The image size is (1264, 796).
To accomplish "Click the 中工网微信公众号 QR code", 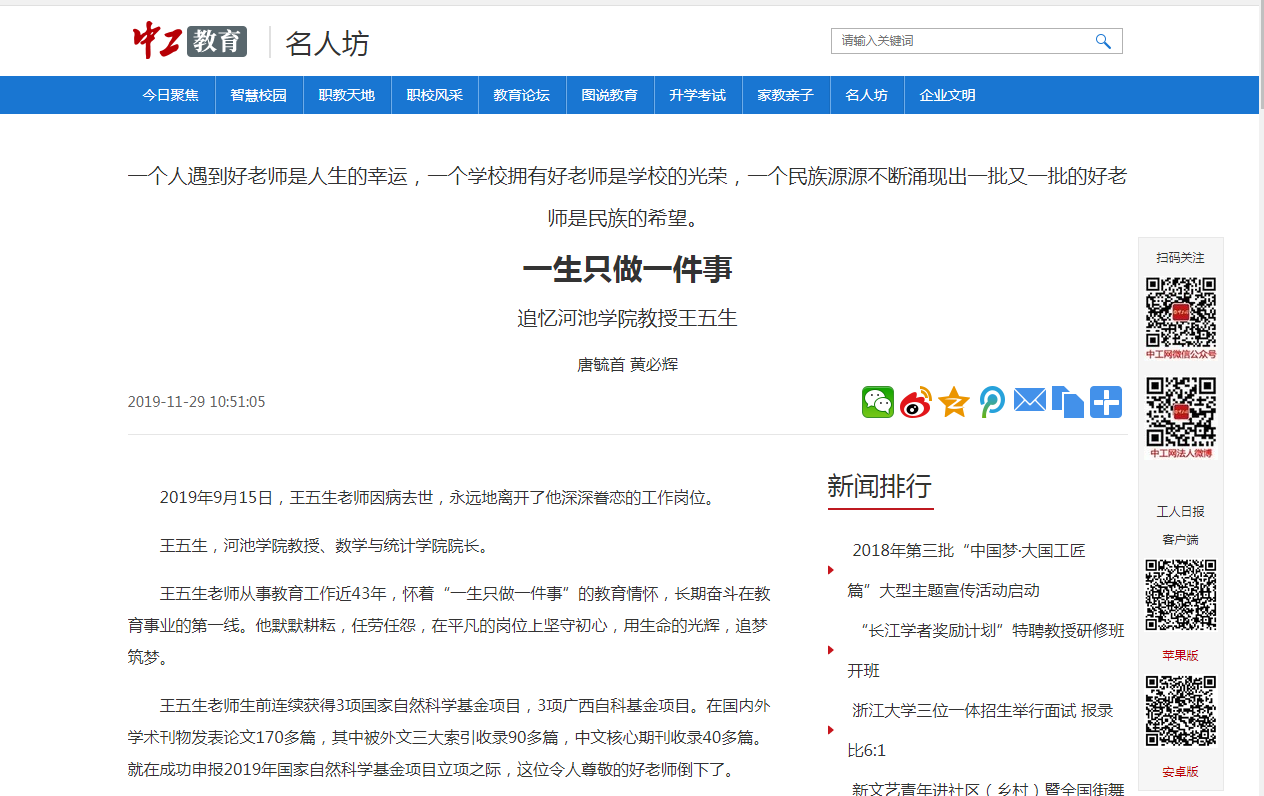I will coord(1180,312).
